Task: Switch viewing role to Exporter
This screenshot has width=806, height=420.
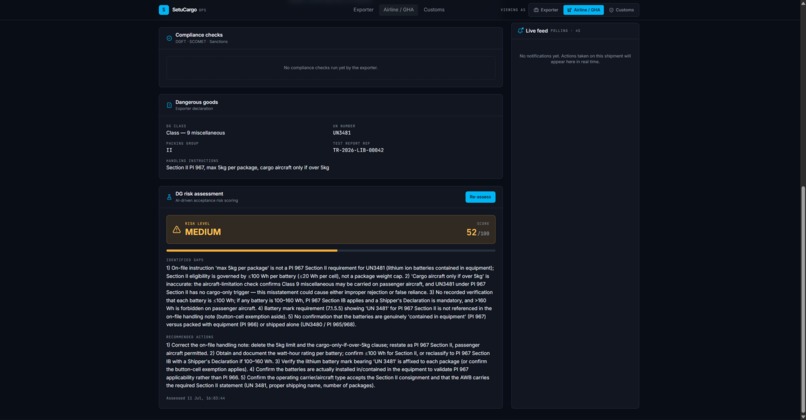Action: coord(546,10)
